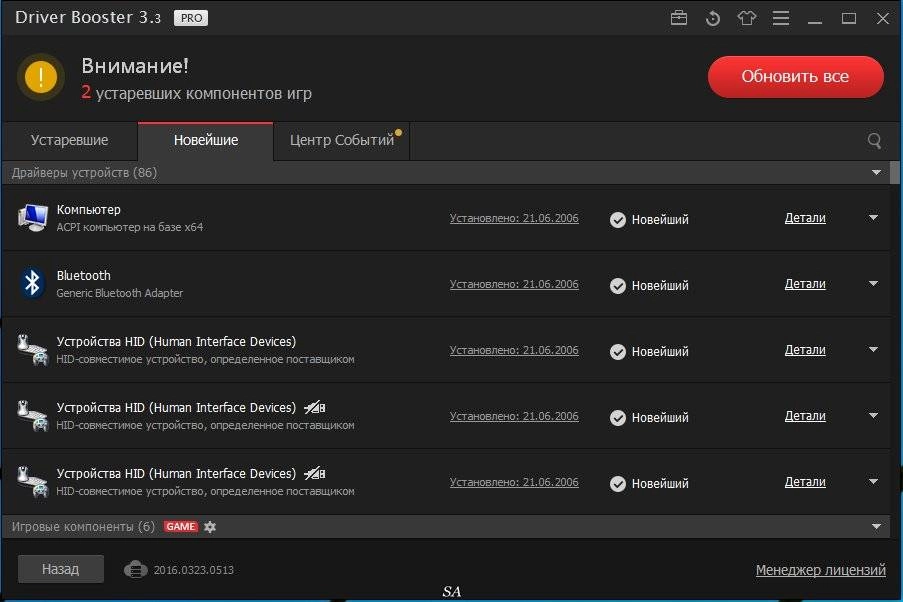Open Детали for Компьютер
The image size is (903, 602).
(805, 218)
